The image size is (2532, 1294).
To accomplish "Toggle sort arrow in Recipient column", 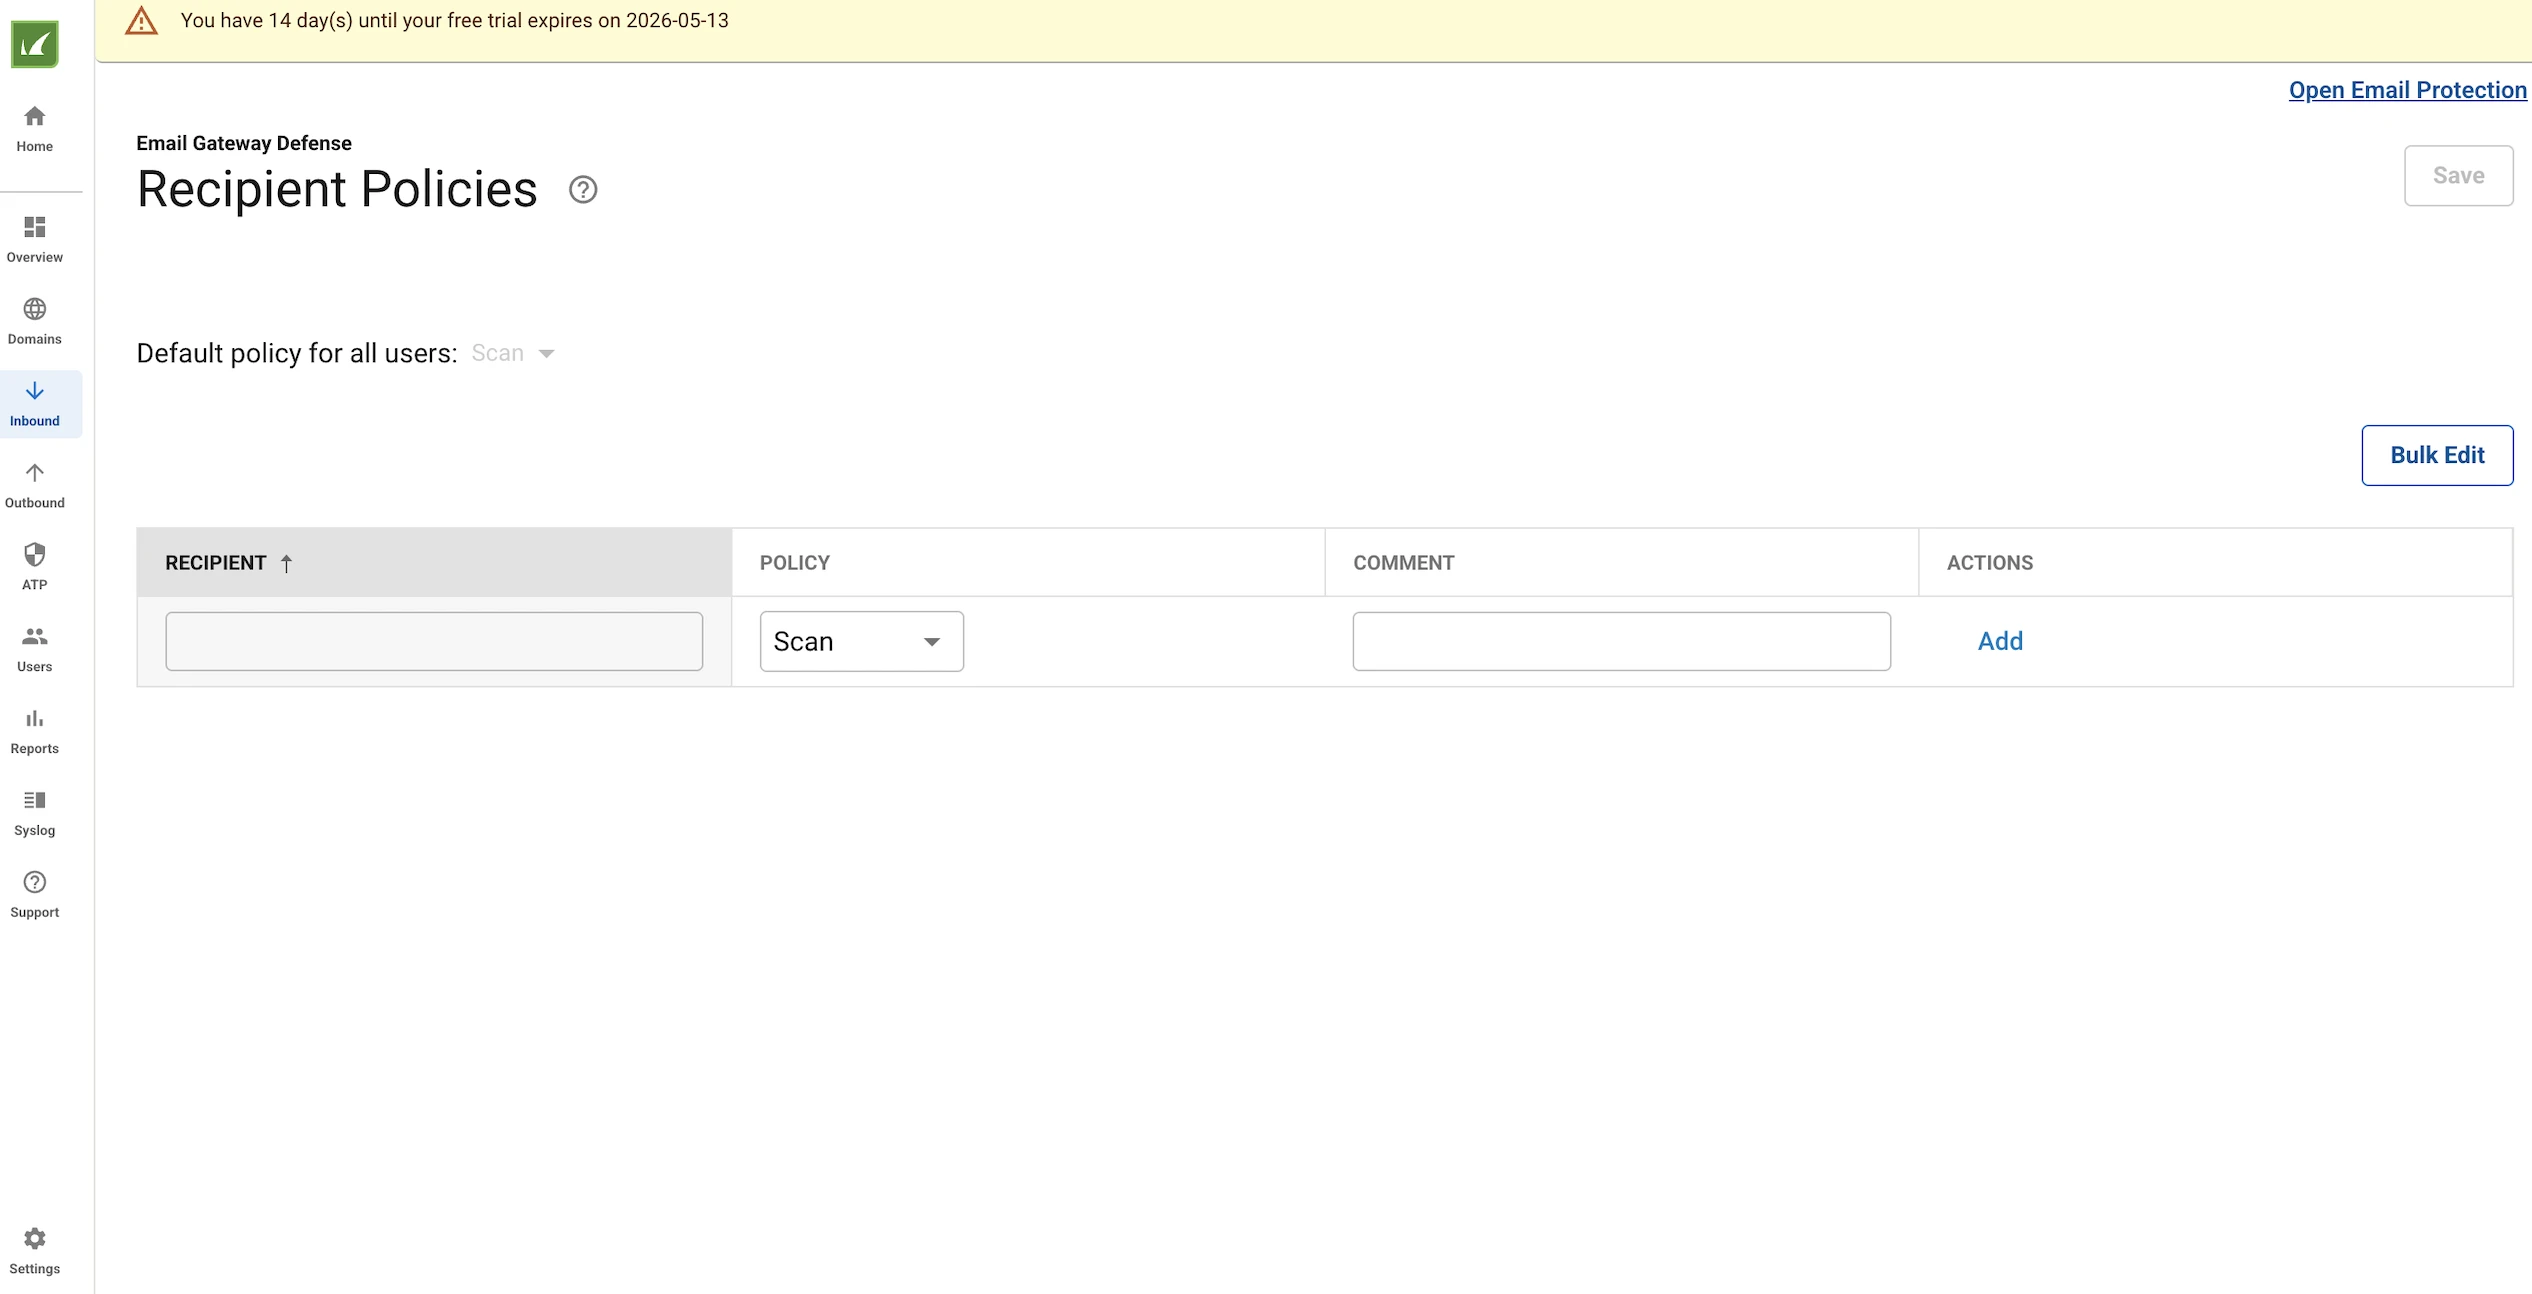I will 286,564.
